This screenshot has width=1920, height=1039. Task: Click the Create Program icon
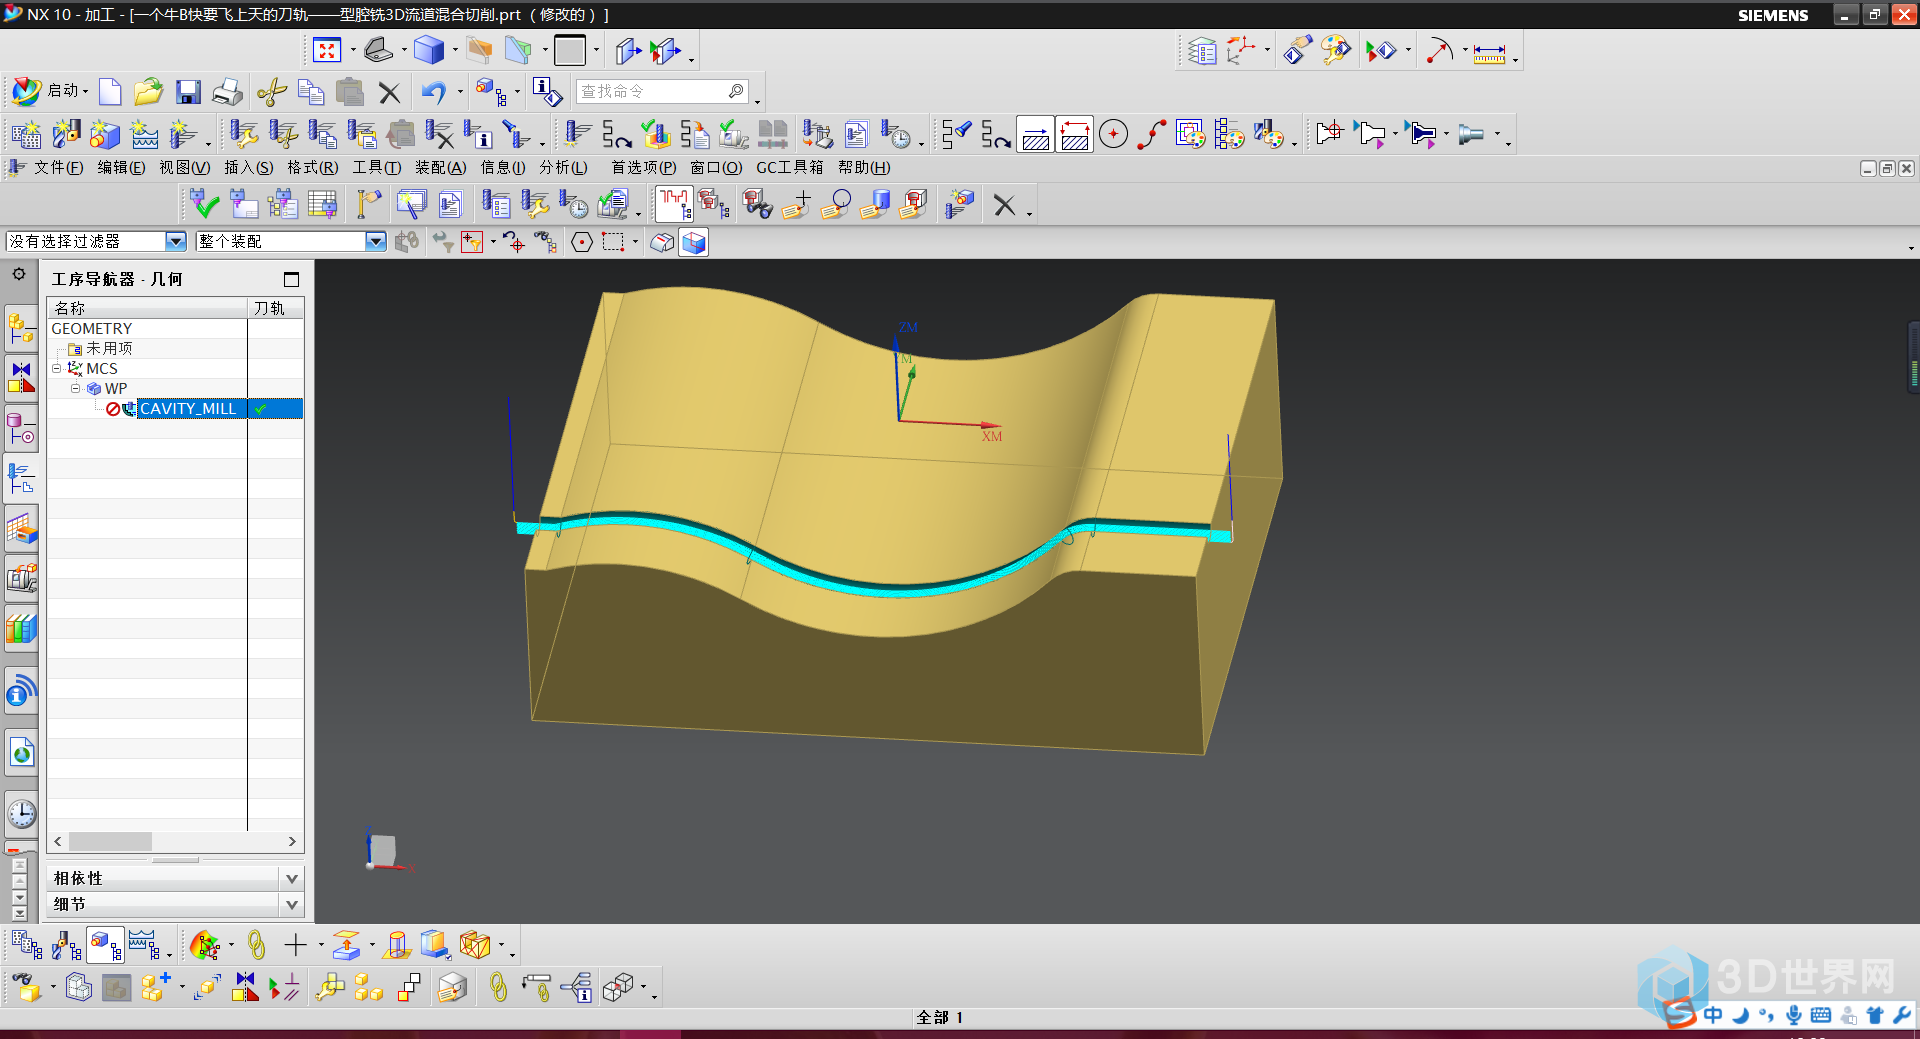27,134
